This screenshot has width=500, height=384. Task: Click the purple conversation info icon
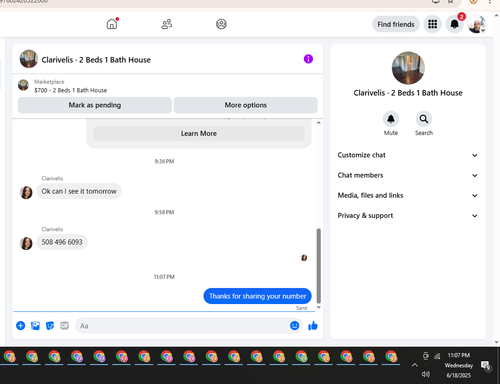pos(308,59)
